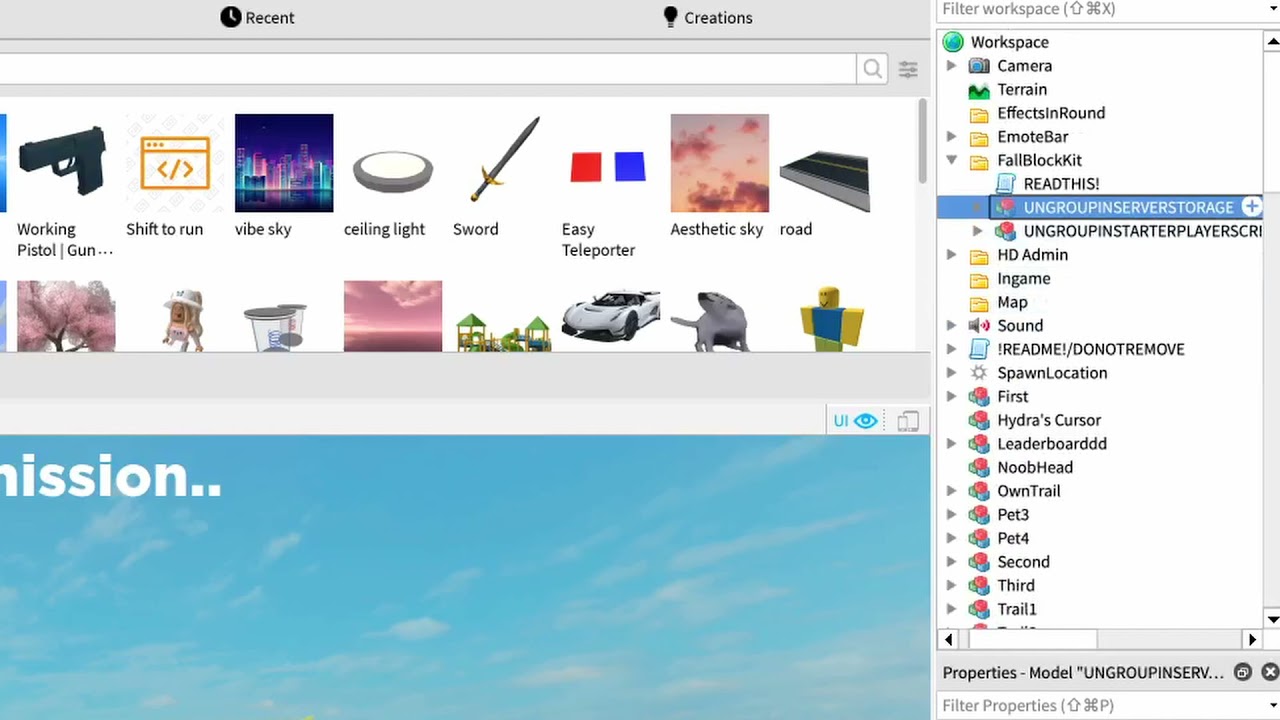Select the Second model icon
Image resolution: width=1280 pixels, height=720 pixels.
(979, 562)
